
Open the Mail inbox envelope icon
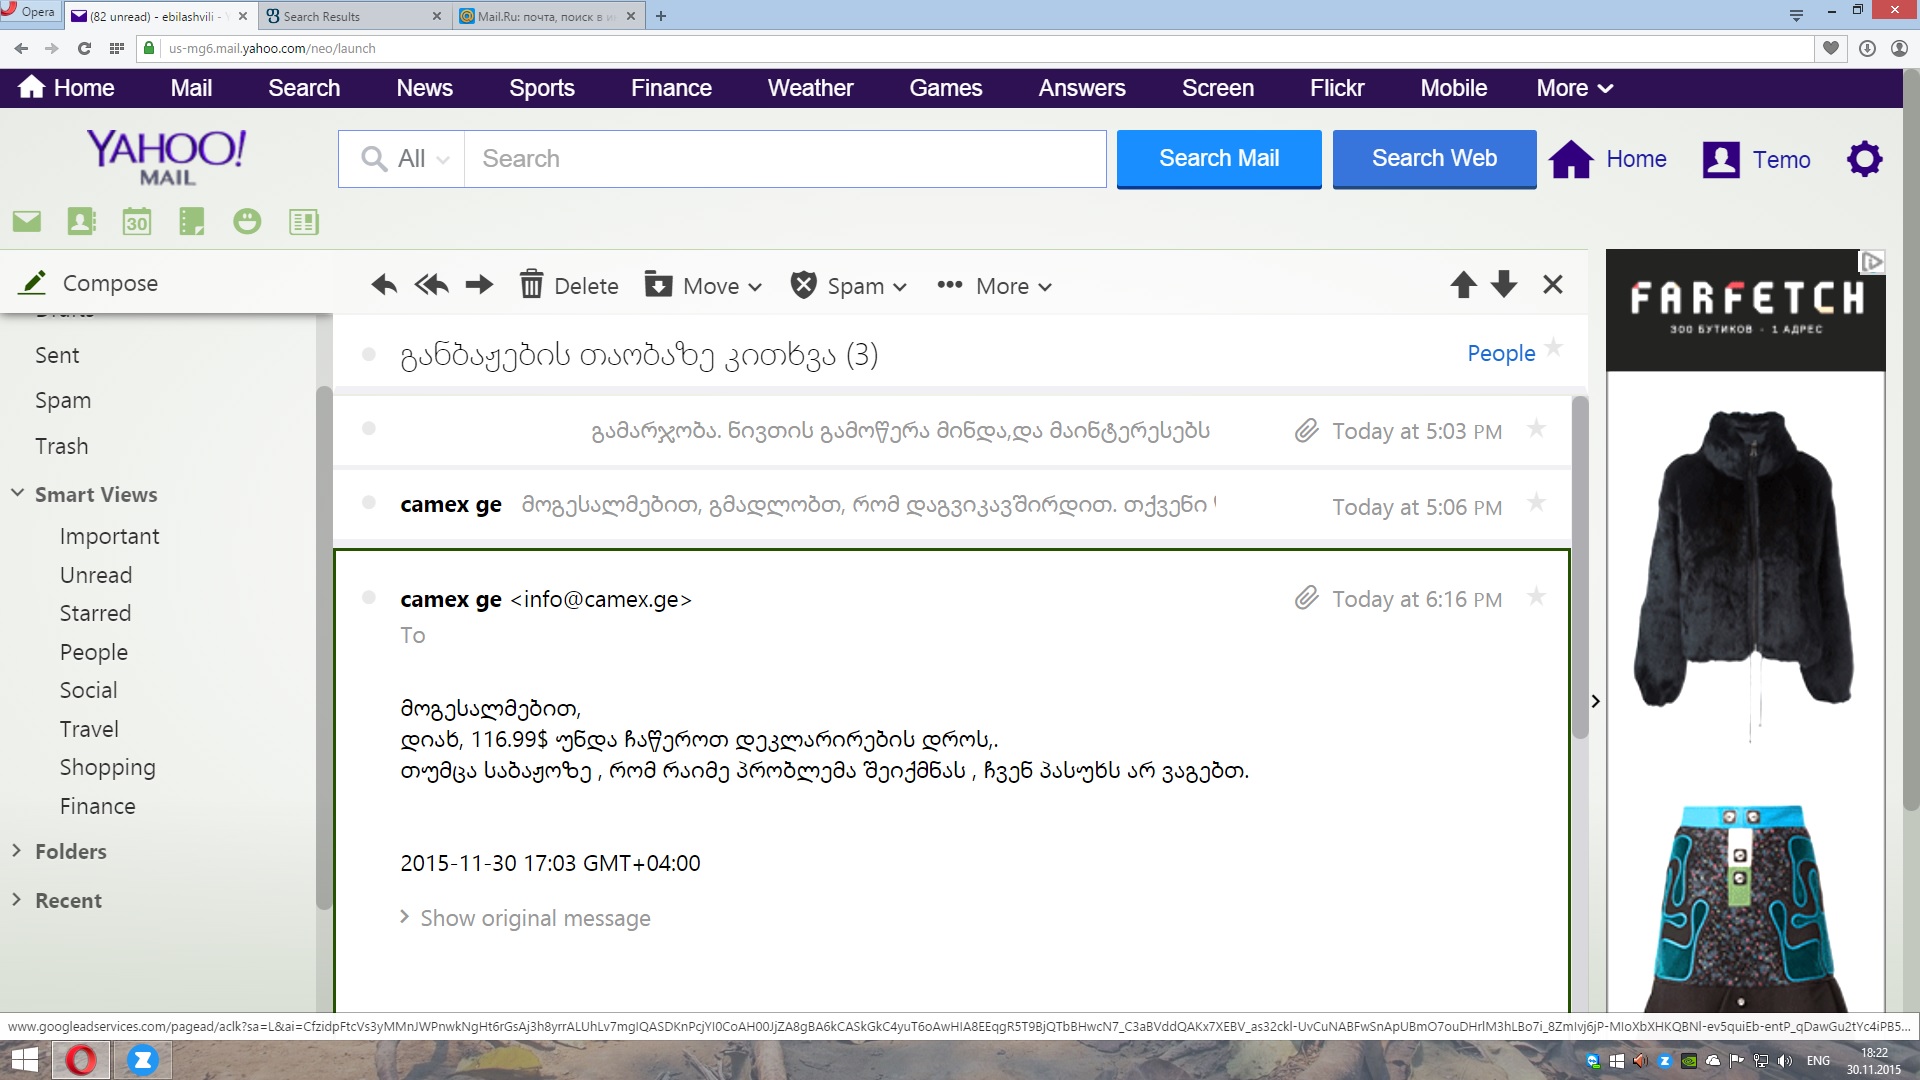tap(27, 221)
